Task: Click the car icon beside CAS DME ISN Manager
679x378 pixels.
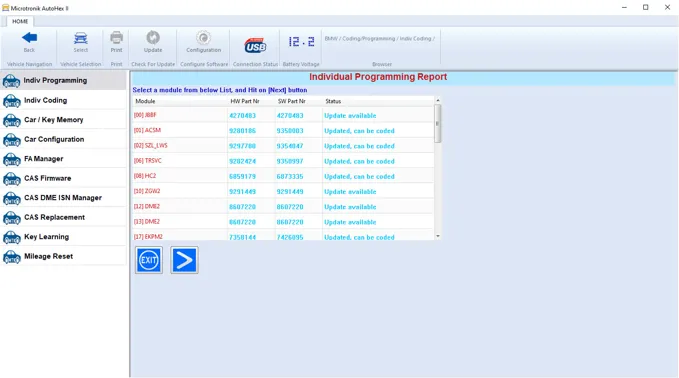Action: pyautogui.click(x=12, y=198)
